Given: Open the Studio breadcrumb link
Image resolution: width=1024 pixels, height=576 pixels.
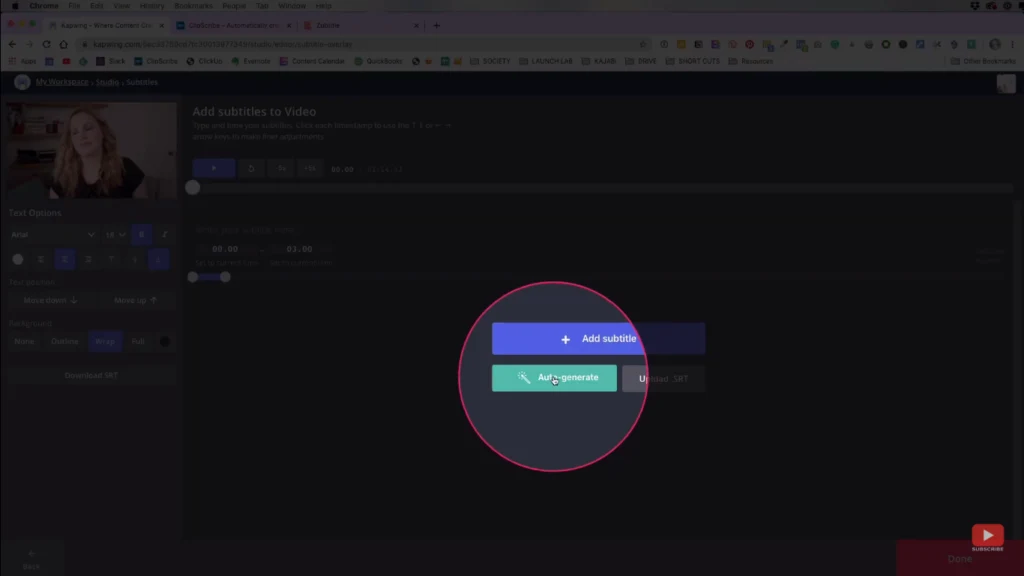Looking at the screenshot, I should 106,82.
